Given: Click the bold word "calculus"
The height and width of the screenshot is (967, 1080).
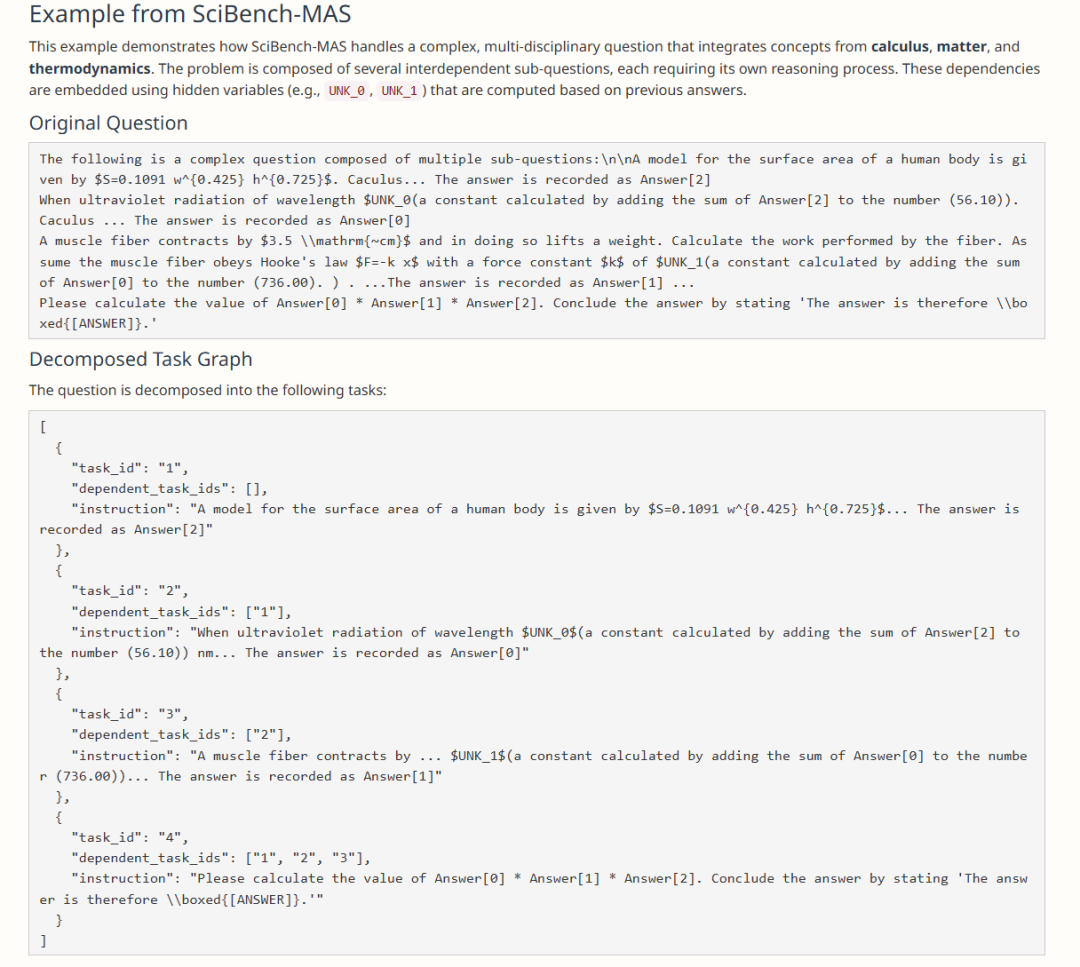Looking at the screenshot, I should (x=900, y=47).
